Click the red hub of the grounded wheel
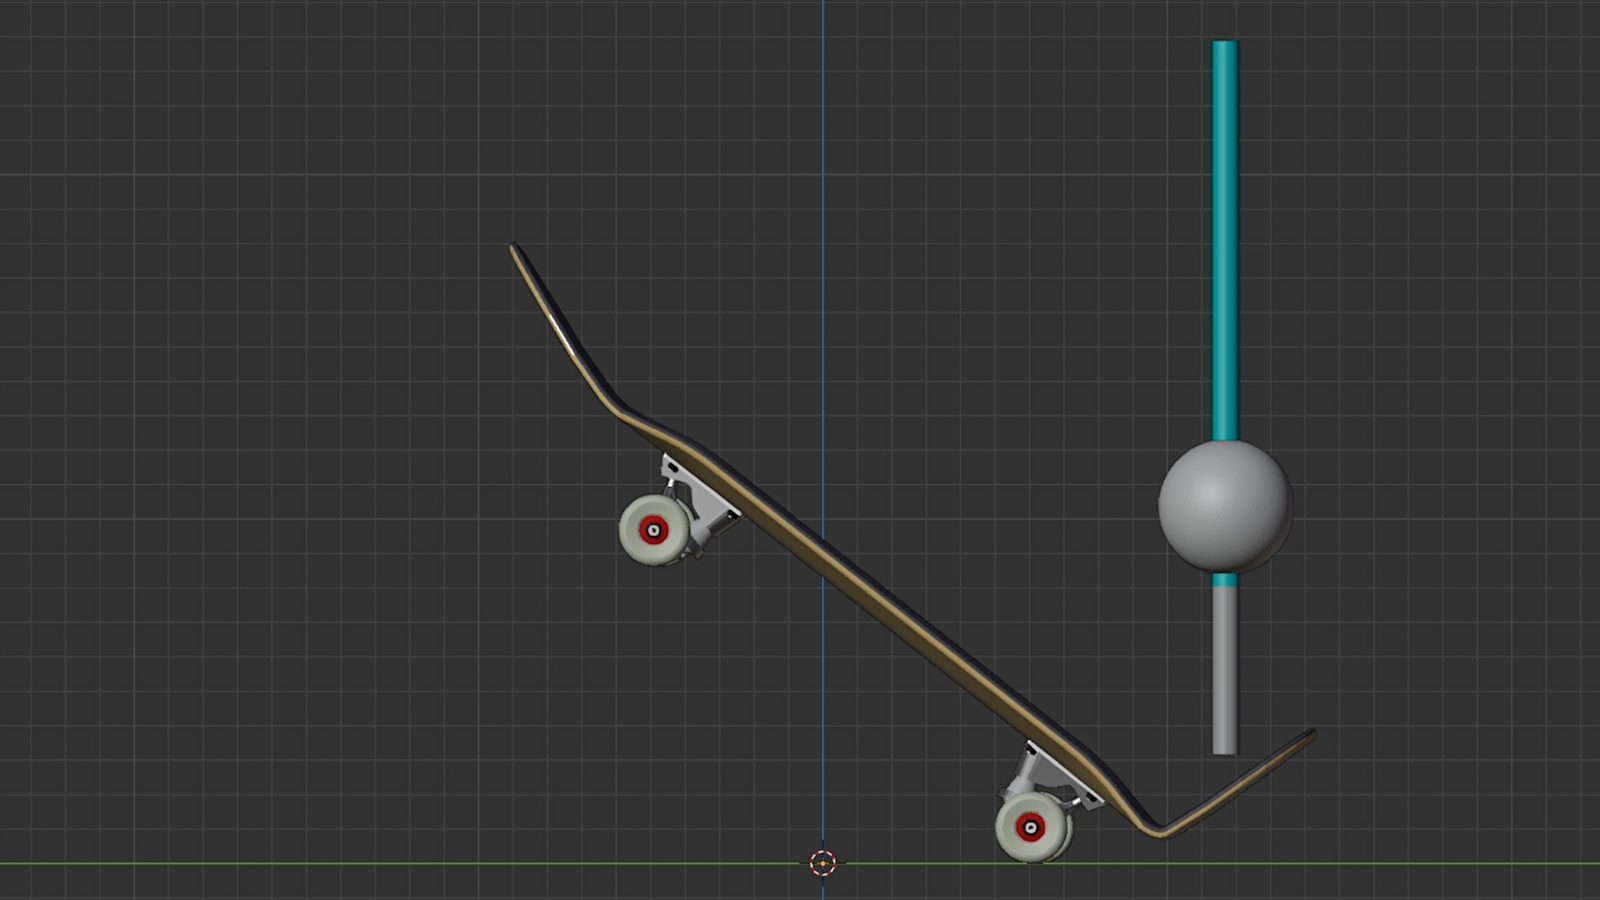Viewport: 1600px width, 900px height. [1030, 827]
